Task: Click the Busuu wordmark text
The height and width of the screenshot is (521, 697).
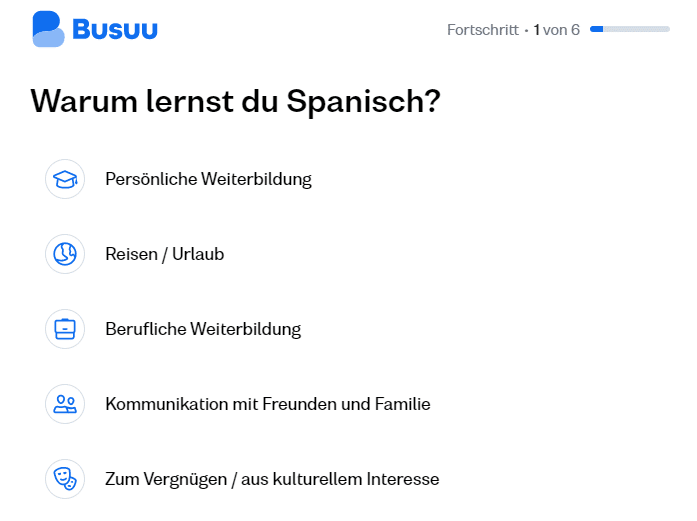Action: coord(115,30)
